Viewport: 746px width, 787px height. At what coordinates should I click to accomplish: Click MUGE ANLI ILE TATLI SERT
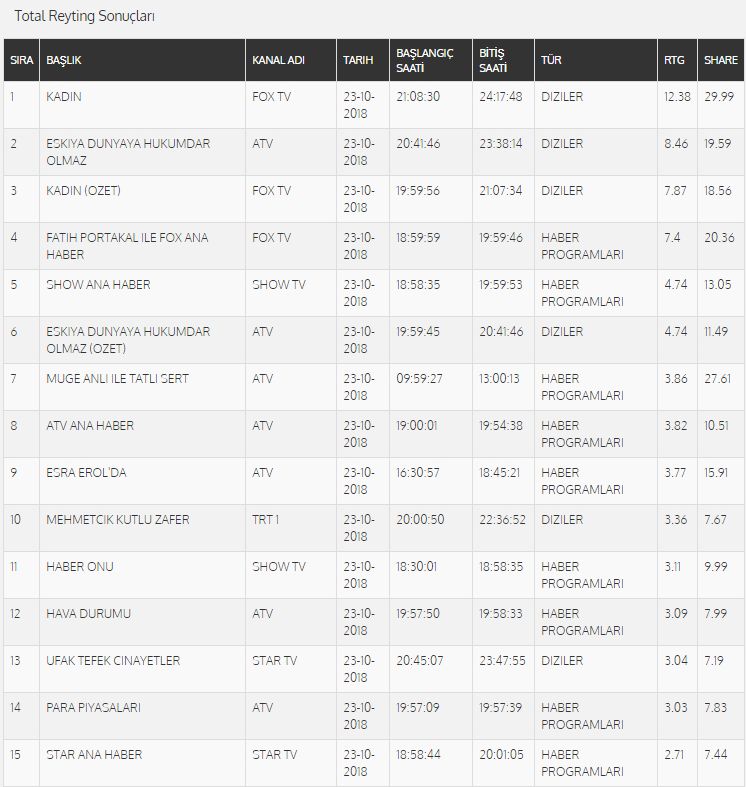[117, 378]
